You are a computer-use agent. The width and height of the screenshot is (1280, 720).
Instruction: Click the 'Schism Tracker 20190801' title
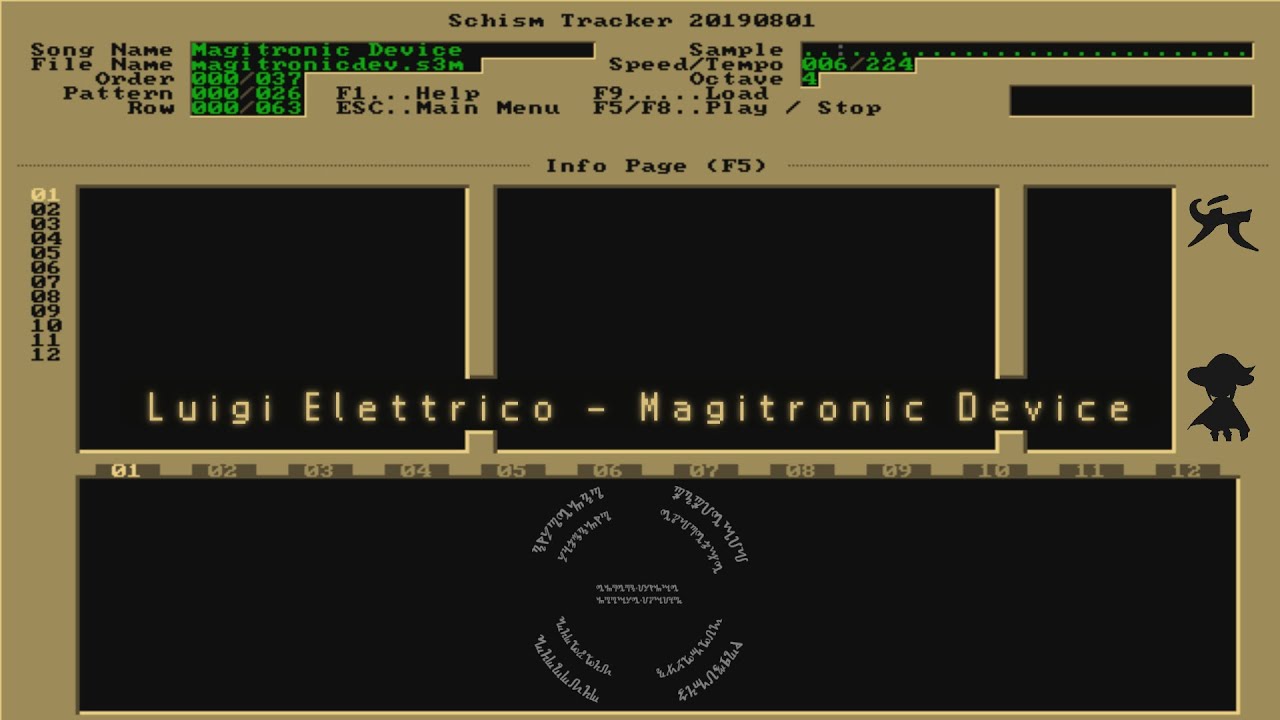[631, 21]
